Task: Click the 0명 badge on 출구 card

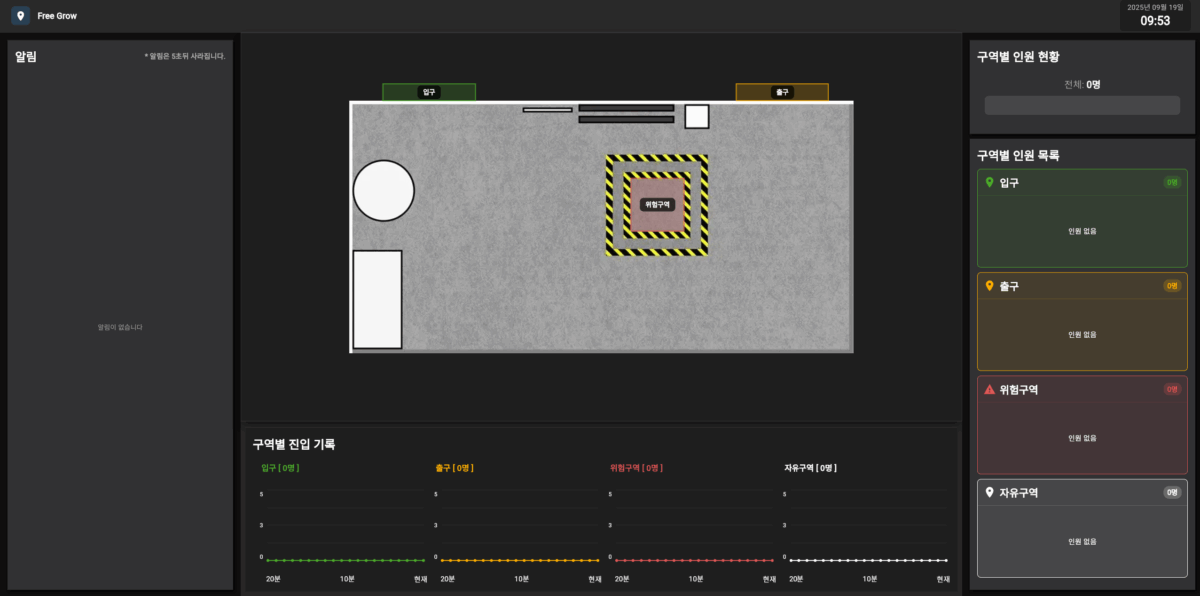Action: point(1172,286)
